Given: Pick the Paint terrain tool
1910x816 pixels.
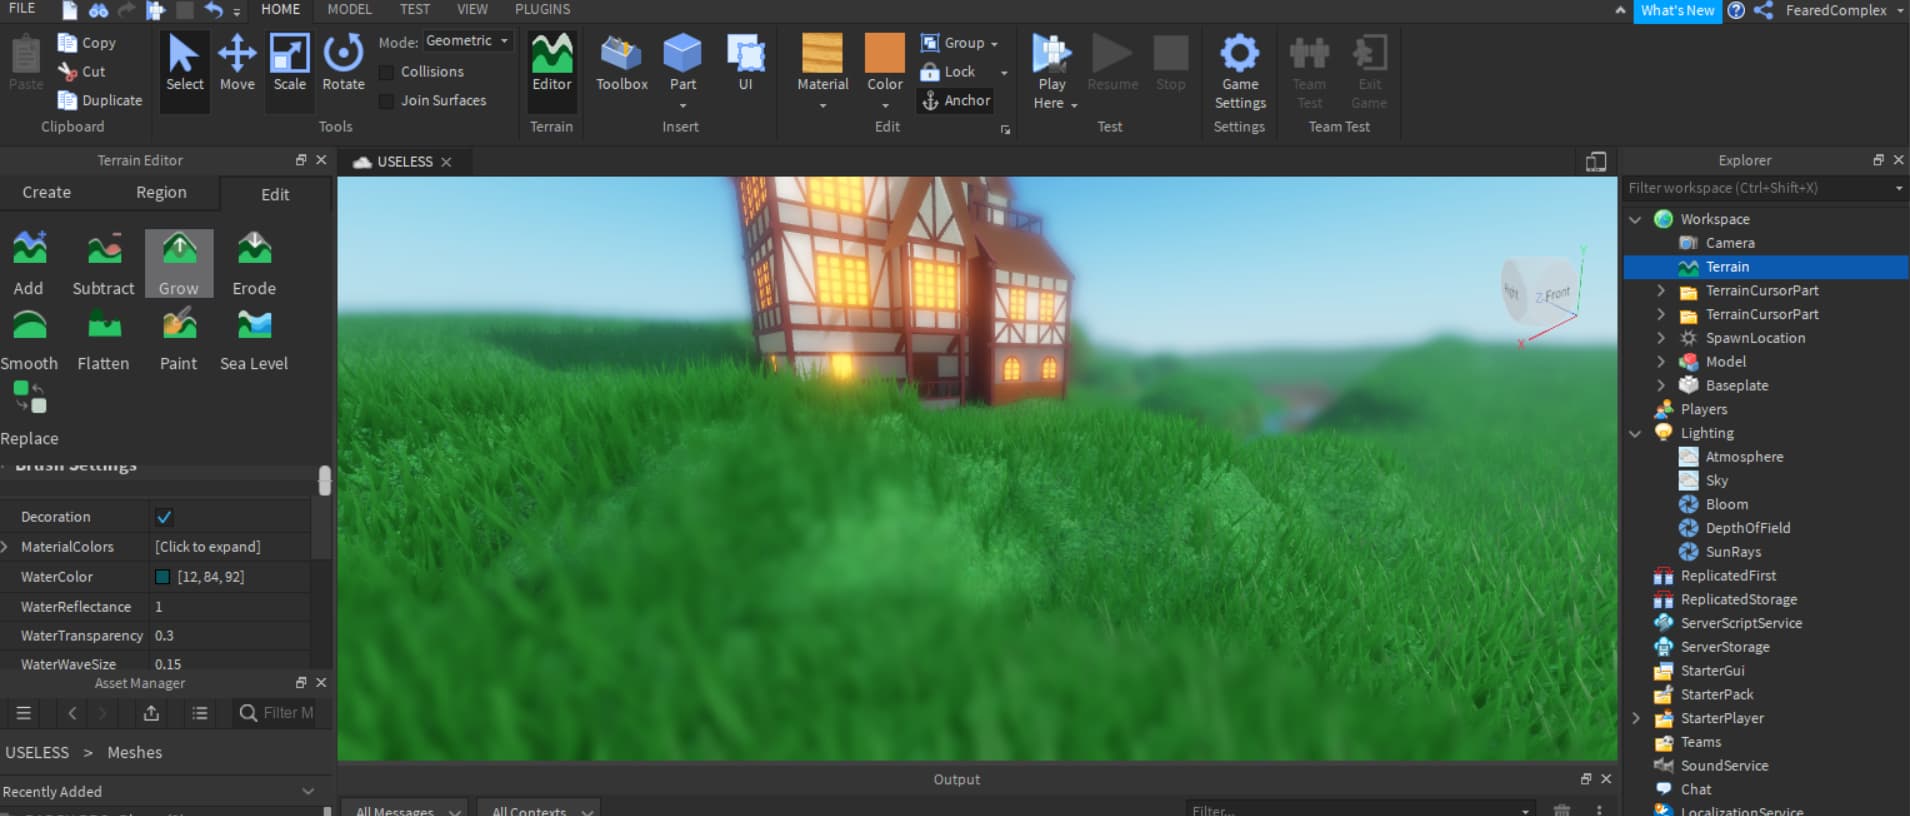Looking at the screenshot, I should [x=179, y=339].
